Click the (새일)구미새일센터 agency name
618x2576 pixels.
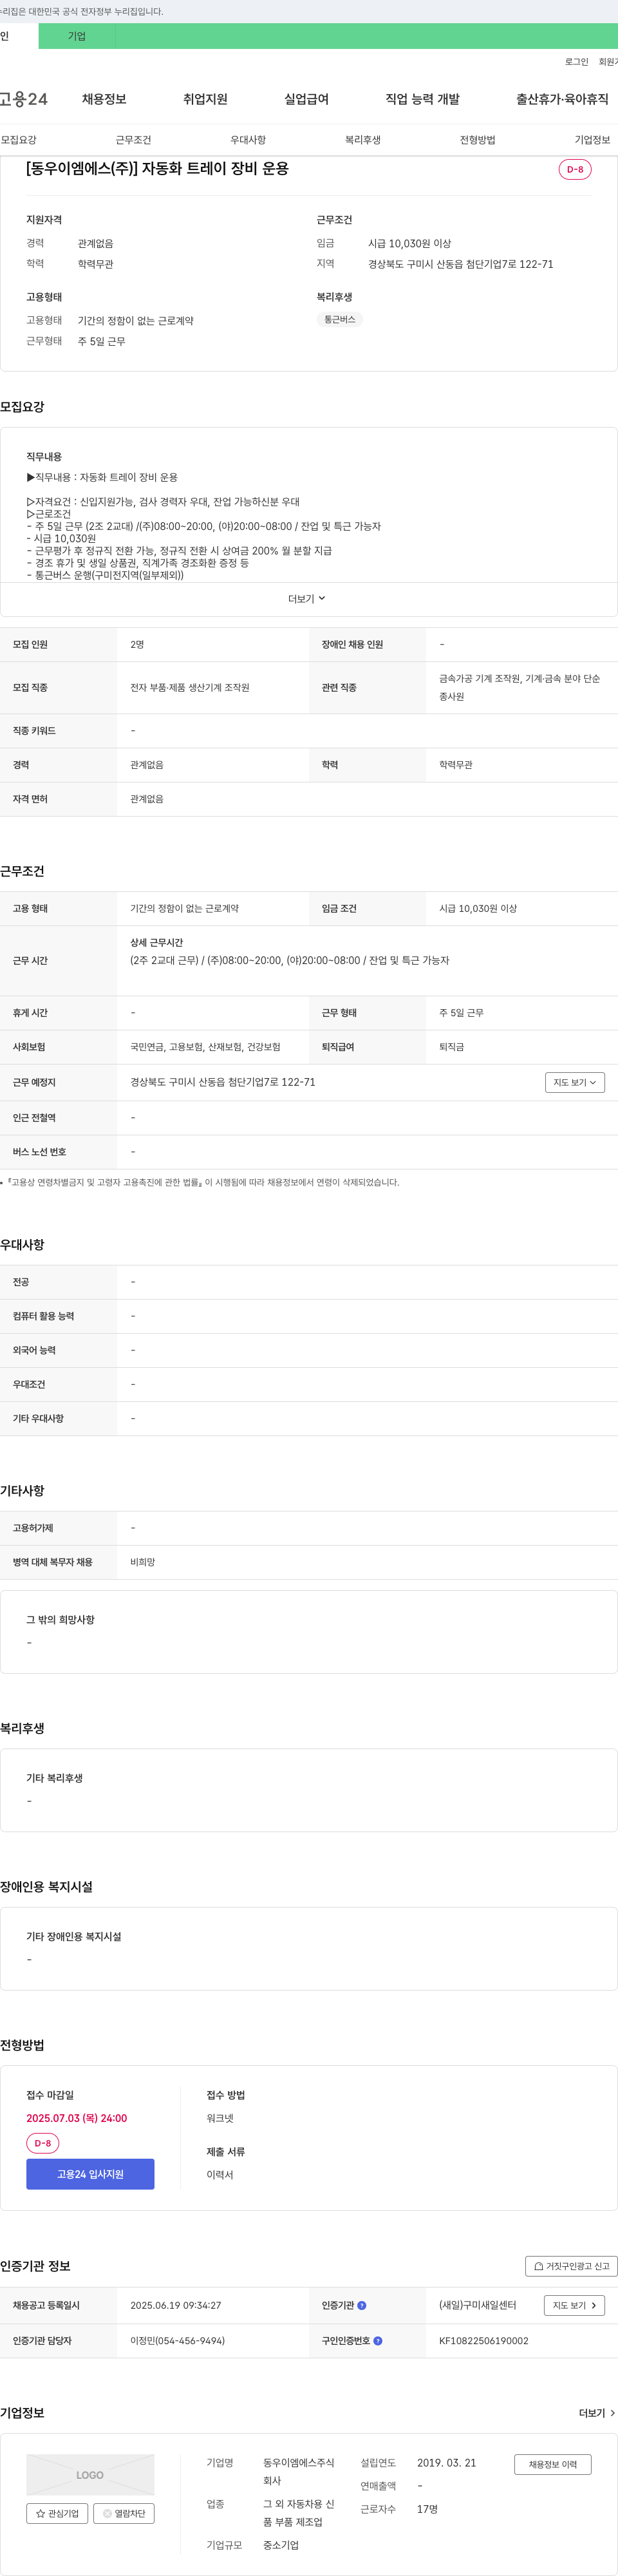tap(478, 2305)
